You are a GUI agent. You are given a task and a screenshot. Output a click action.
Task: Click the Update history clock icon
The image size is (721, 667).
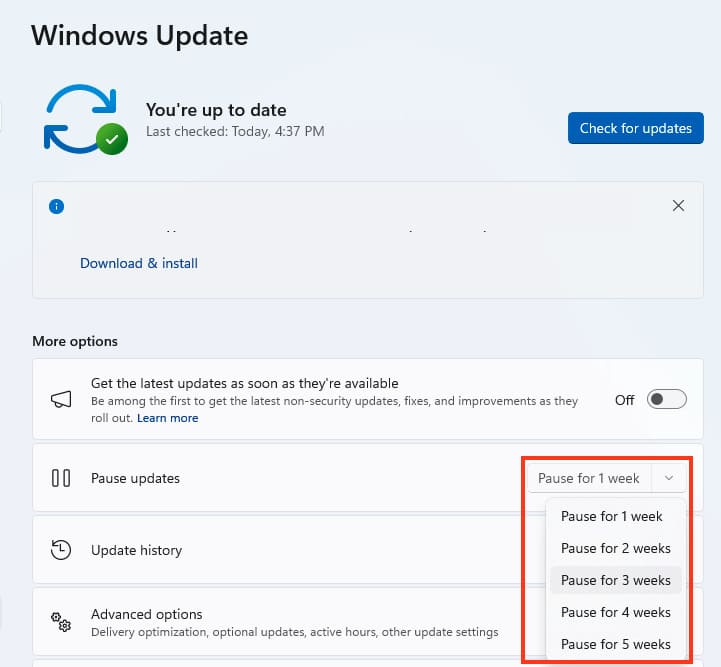(x=61, y=550)
